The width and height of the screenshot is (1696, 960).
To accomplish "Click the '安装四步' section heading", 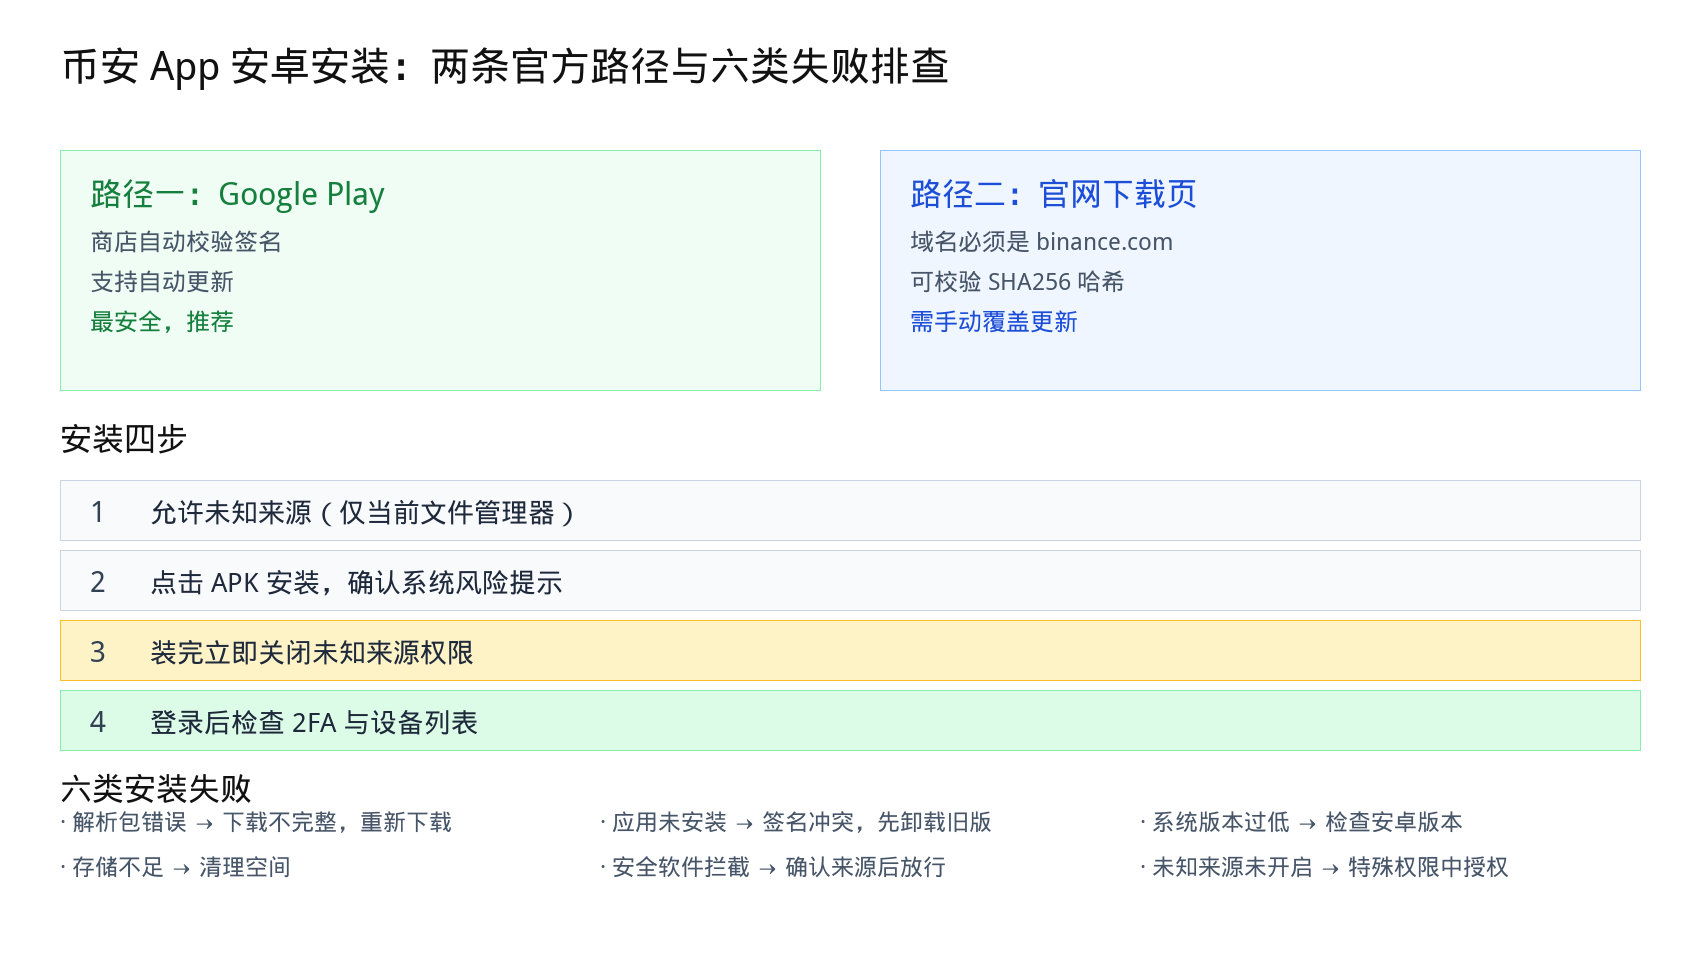I will coord(124,439).
